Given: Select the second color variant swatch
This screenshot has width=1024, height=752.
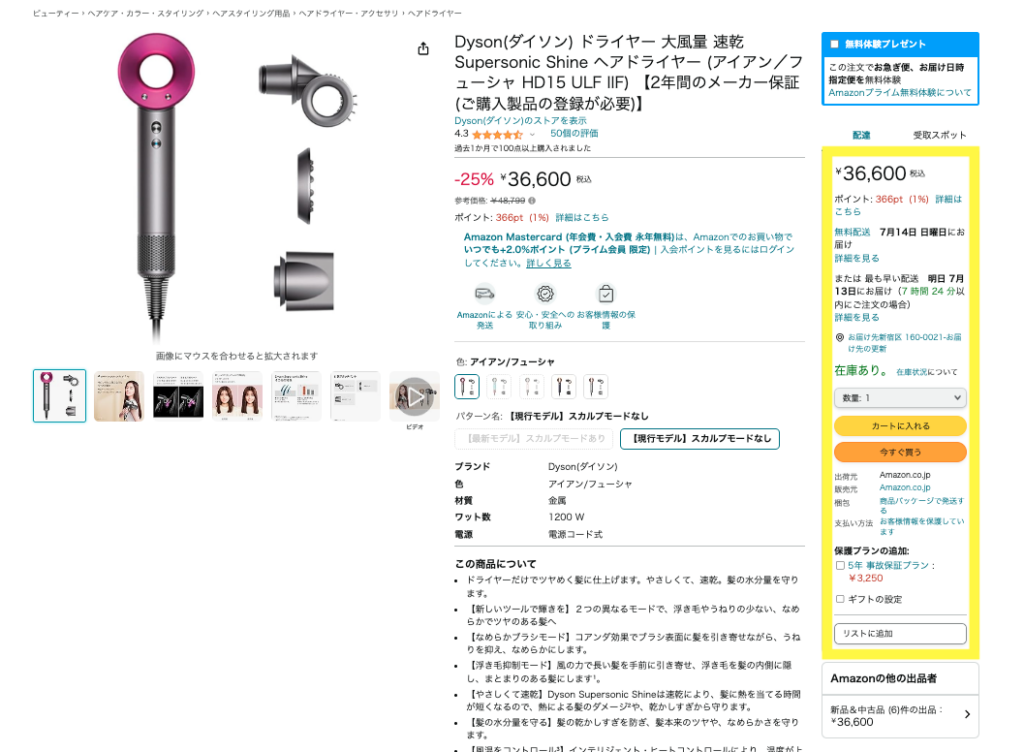Looking at the screenshot, I should 500,386.
